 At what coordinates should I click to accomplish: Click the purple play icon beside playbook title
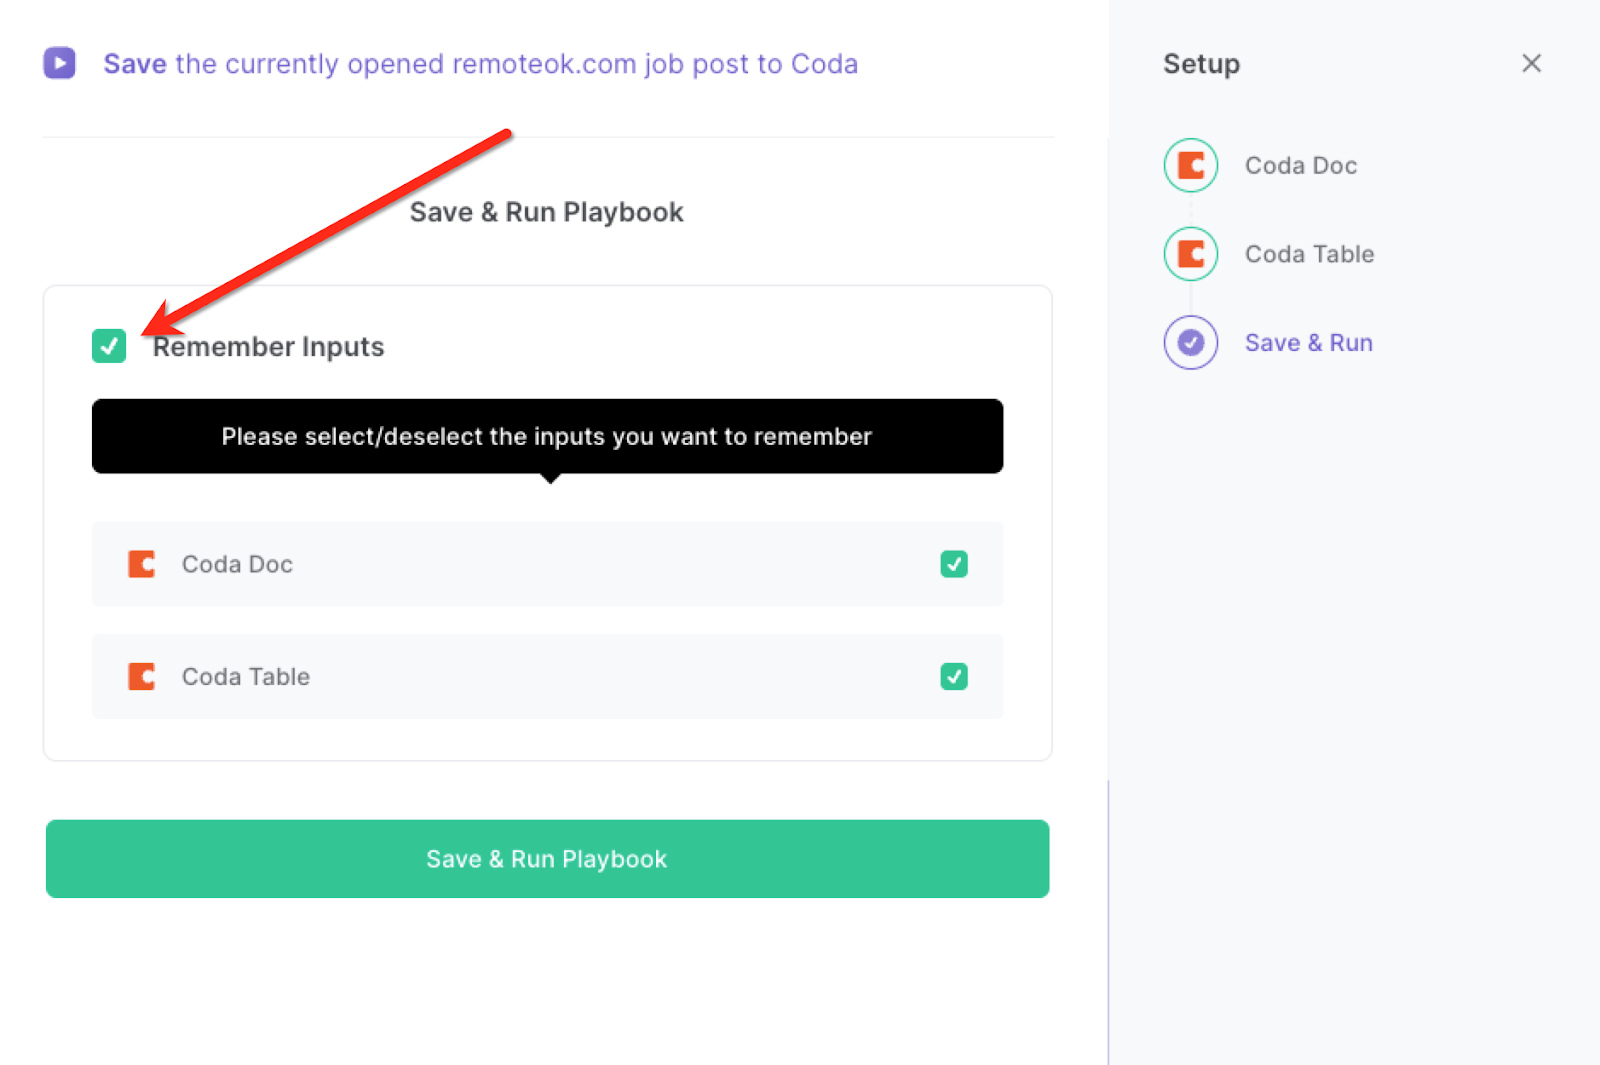[60, 63]
